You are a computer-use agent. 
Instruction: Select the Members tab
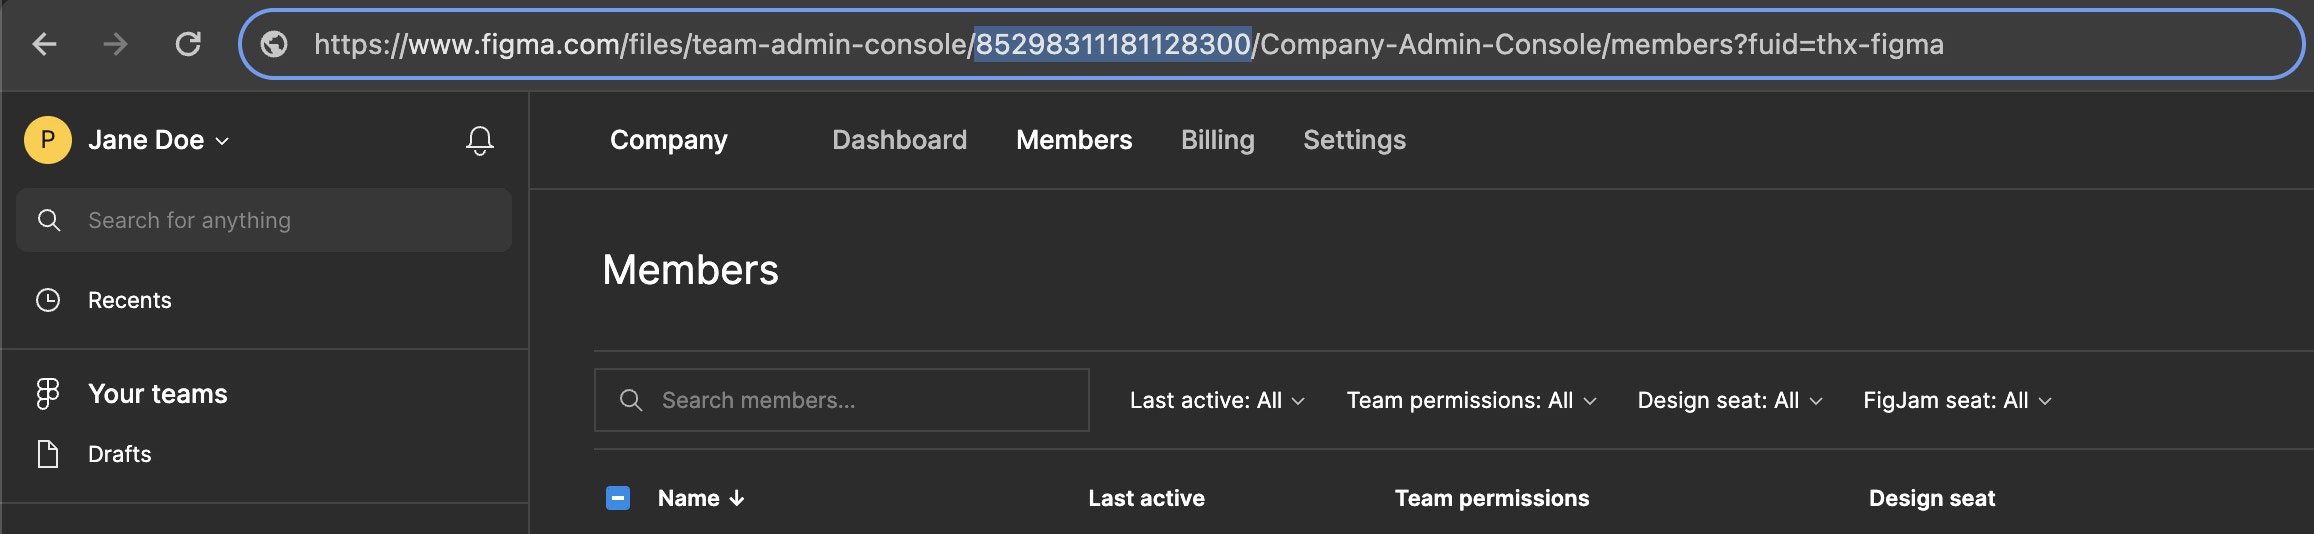coord(1074,140)
